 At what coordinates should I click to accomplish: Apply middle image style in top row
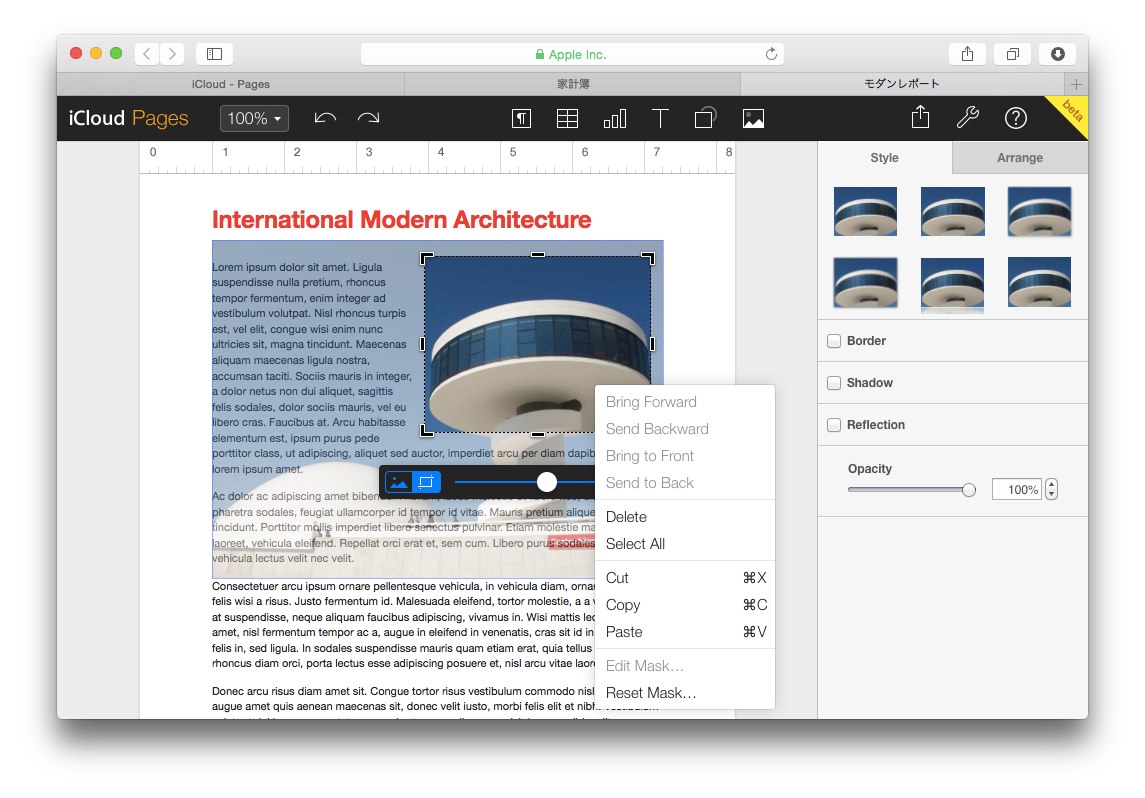pyautogui.click(x=952, y=212)
